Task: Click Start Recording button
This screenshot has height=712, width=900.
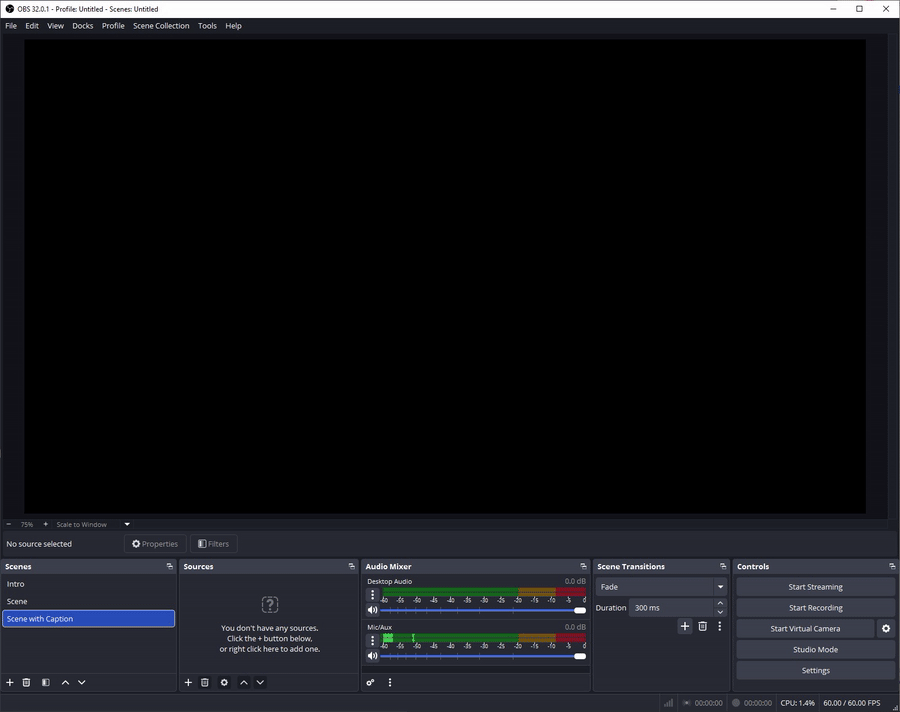Action: (x=815, y=607)
